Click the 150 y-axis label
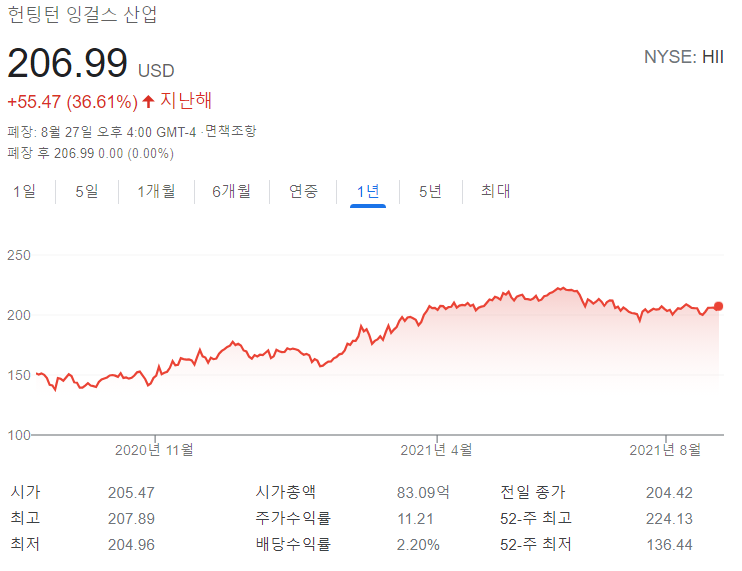742x571 pixels. [18, 375]
